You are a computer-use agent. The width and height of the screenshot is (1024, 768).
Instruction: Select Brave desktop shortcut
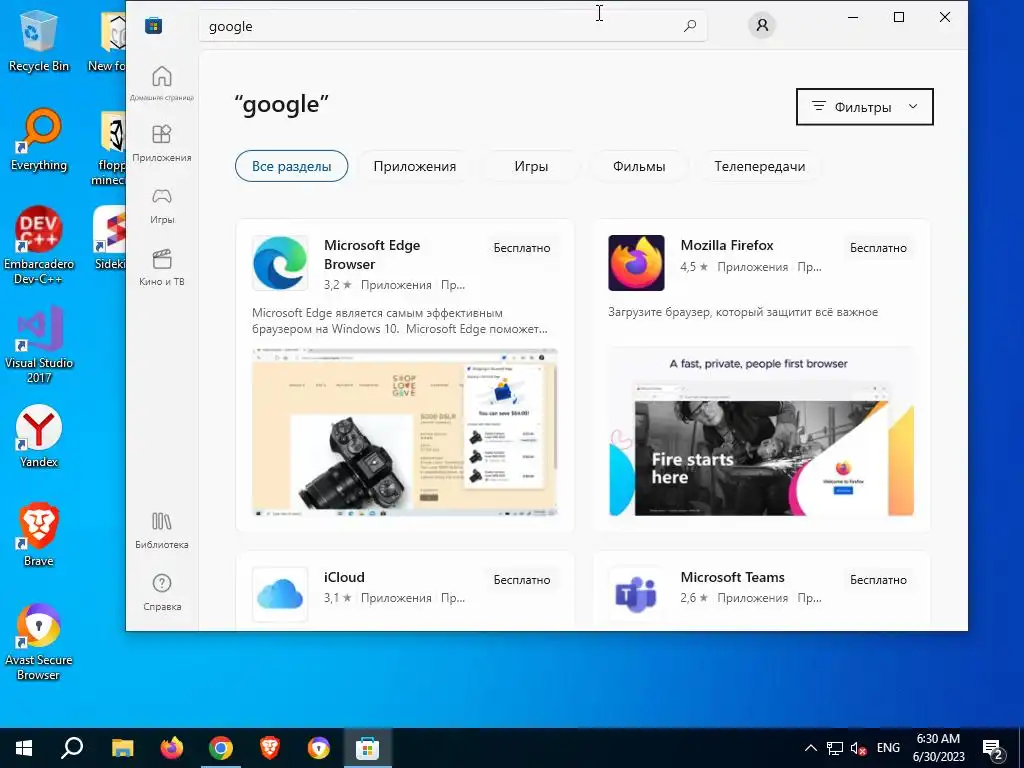[x=39, y=536]
